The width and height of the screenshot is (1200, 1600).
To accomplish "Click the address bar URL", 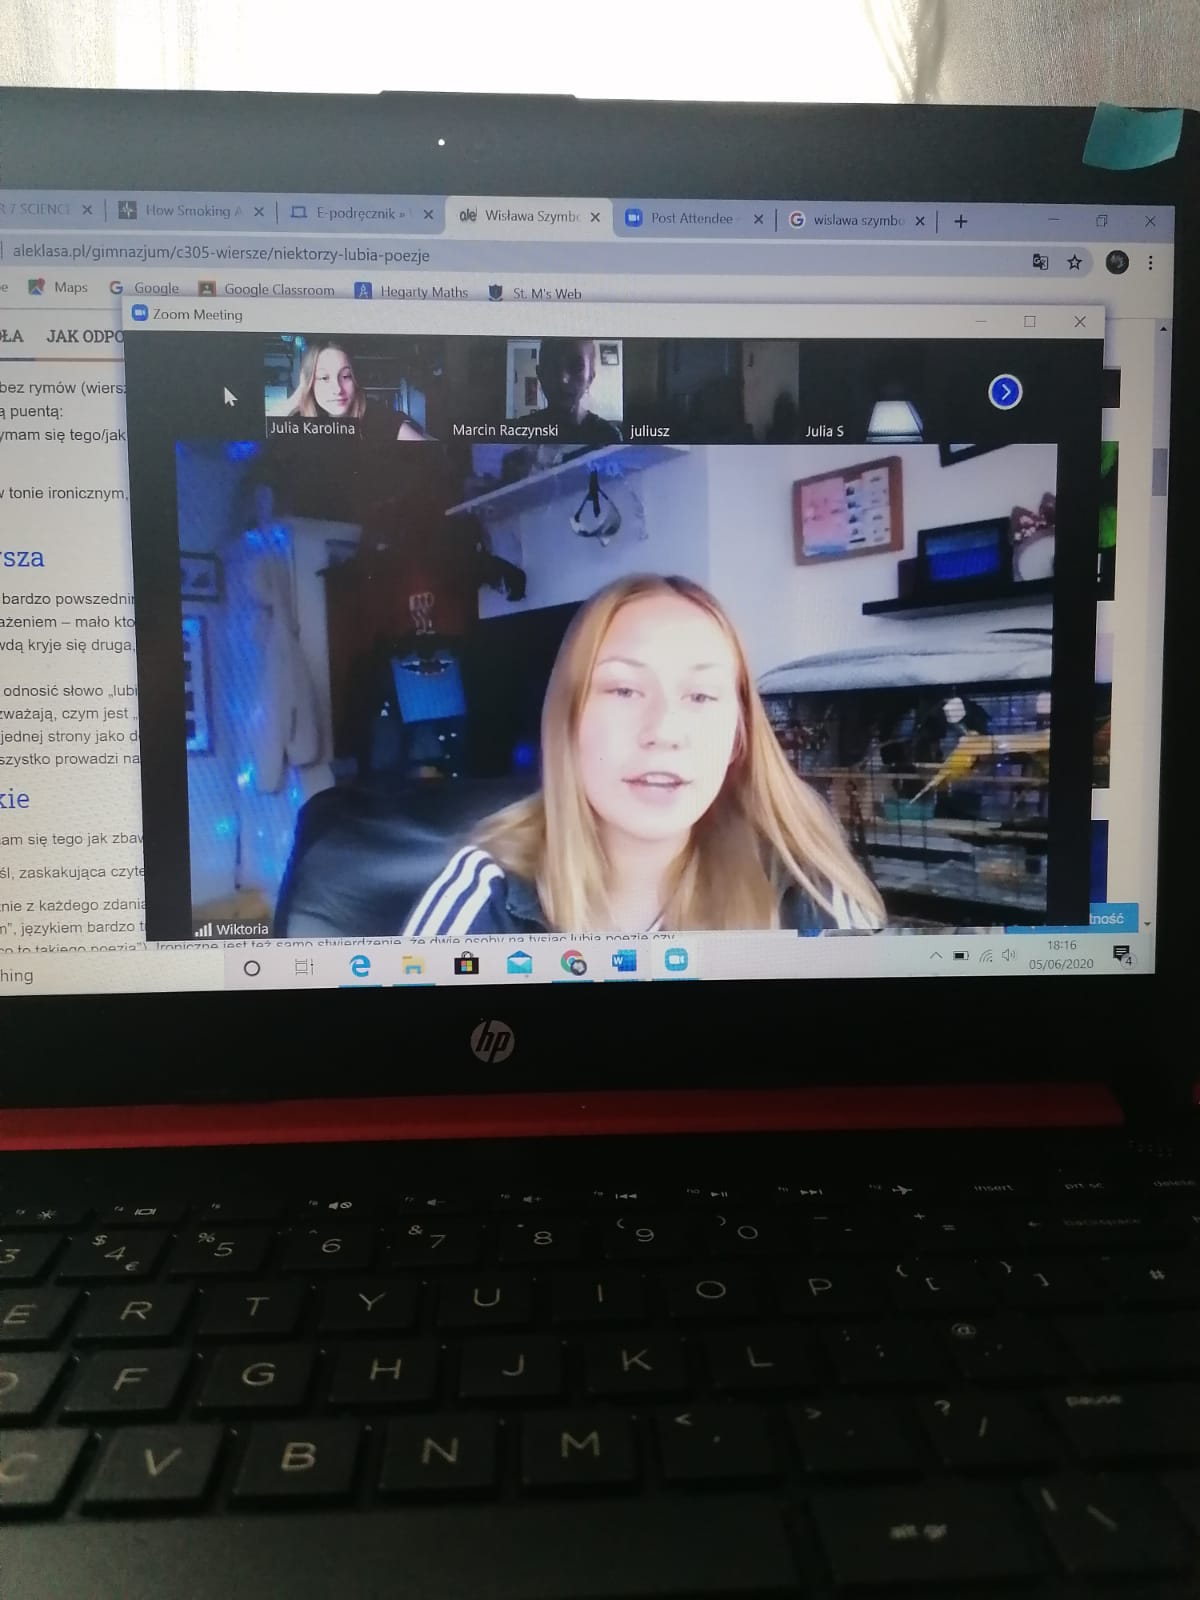I will tap(220, 255).
